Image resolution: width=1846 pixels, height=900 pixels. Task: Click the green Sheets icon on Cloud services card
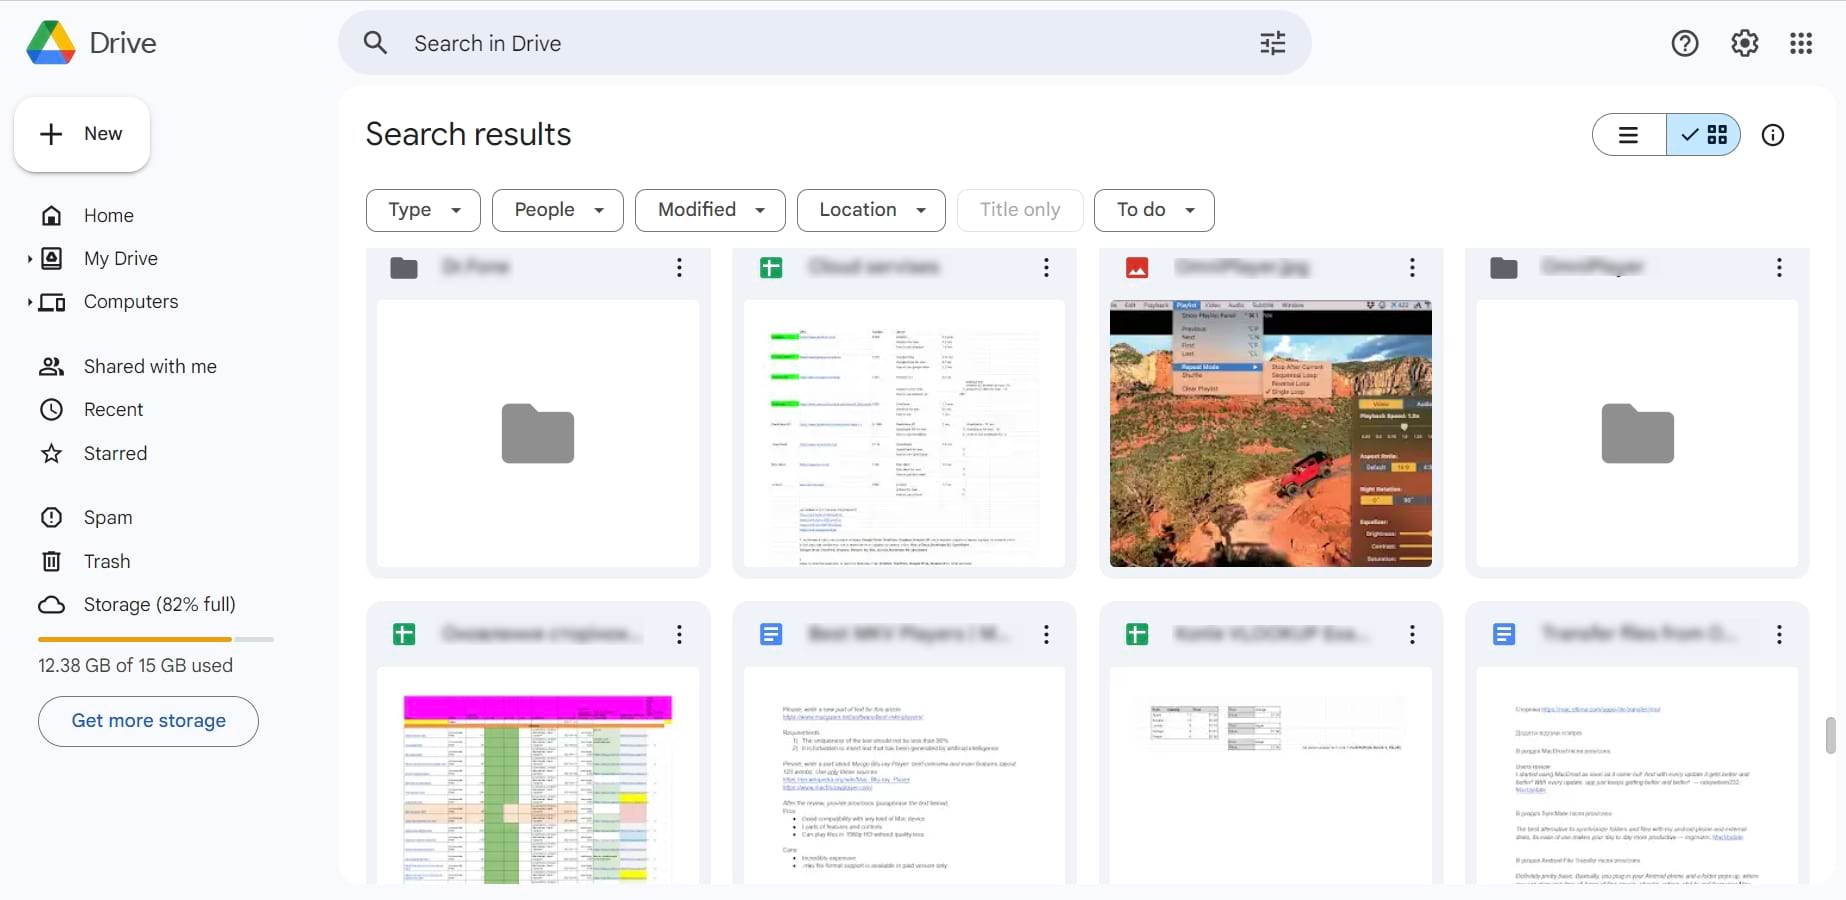pos(771,267)
